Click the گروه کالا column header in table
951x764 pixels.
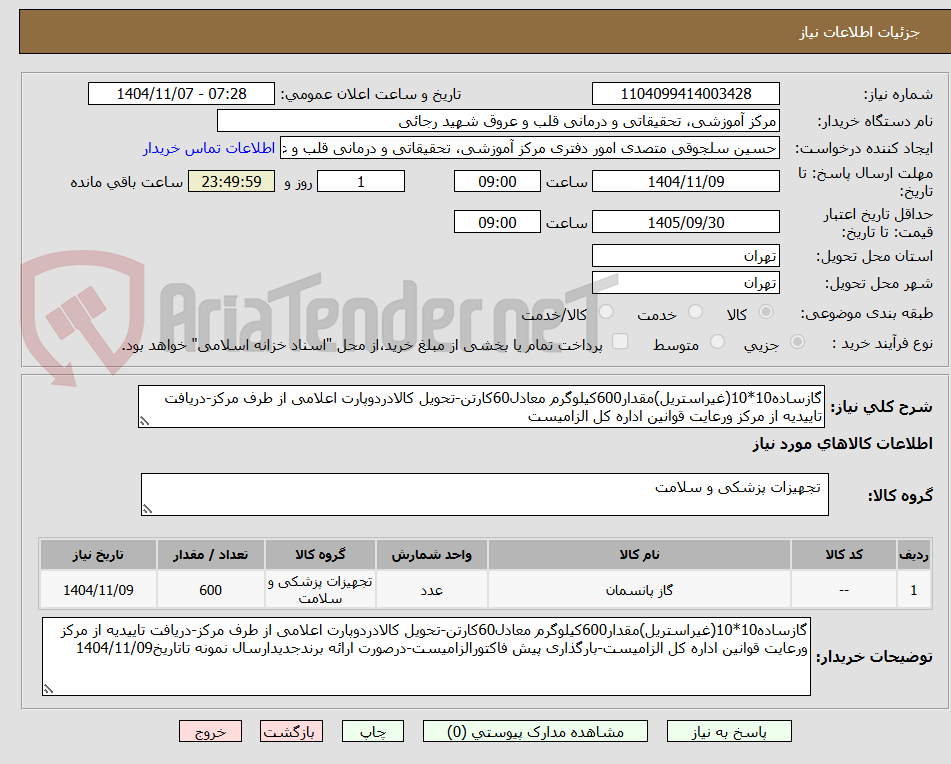click(x=320, y=555)
